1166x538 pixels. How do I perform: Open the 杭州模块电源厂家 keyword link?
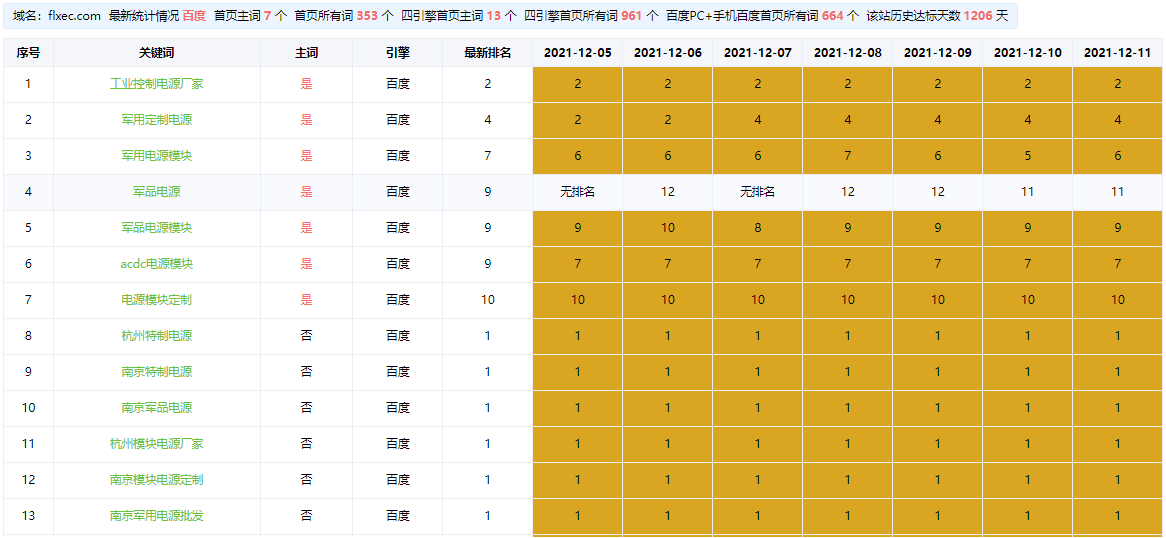tap(156, 444)
